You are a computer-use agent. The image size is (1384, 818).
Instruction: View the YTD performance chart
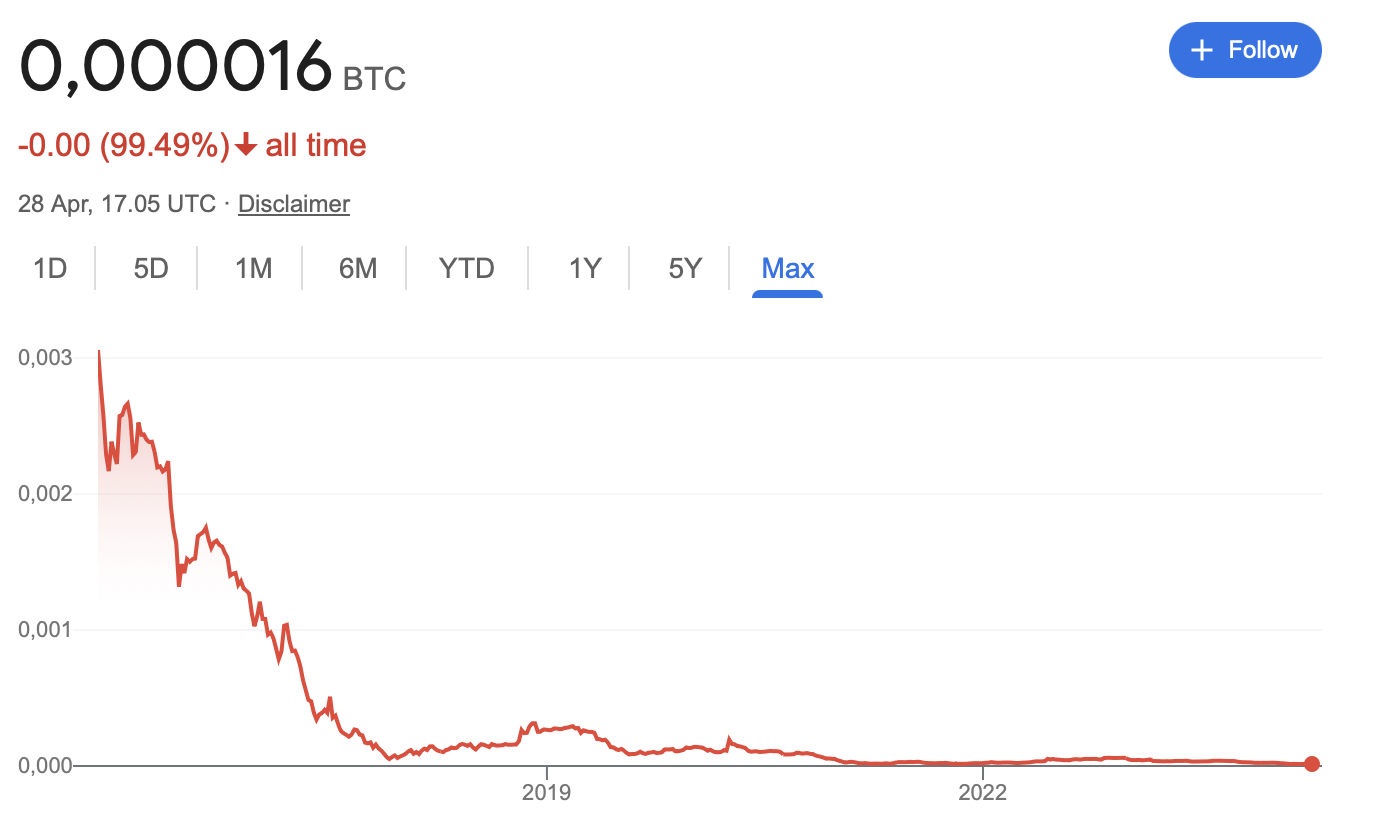tap(466, 268)
